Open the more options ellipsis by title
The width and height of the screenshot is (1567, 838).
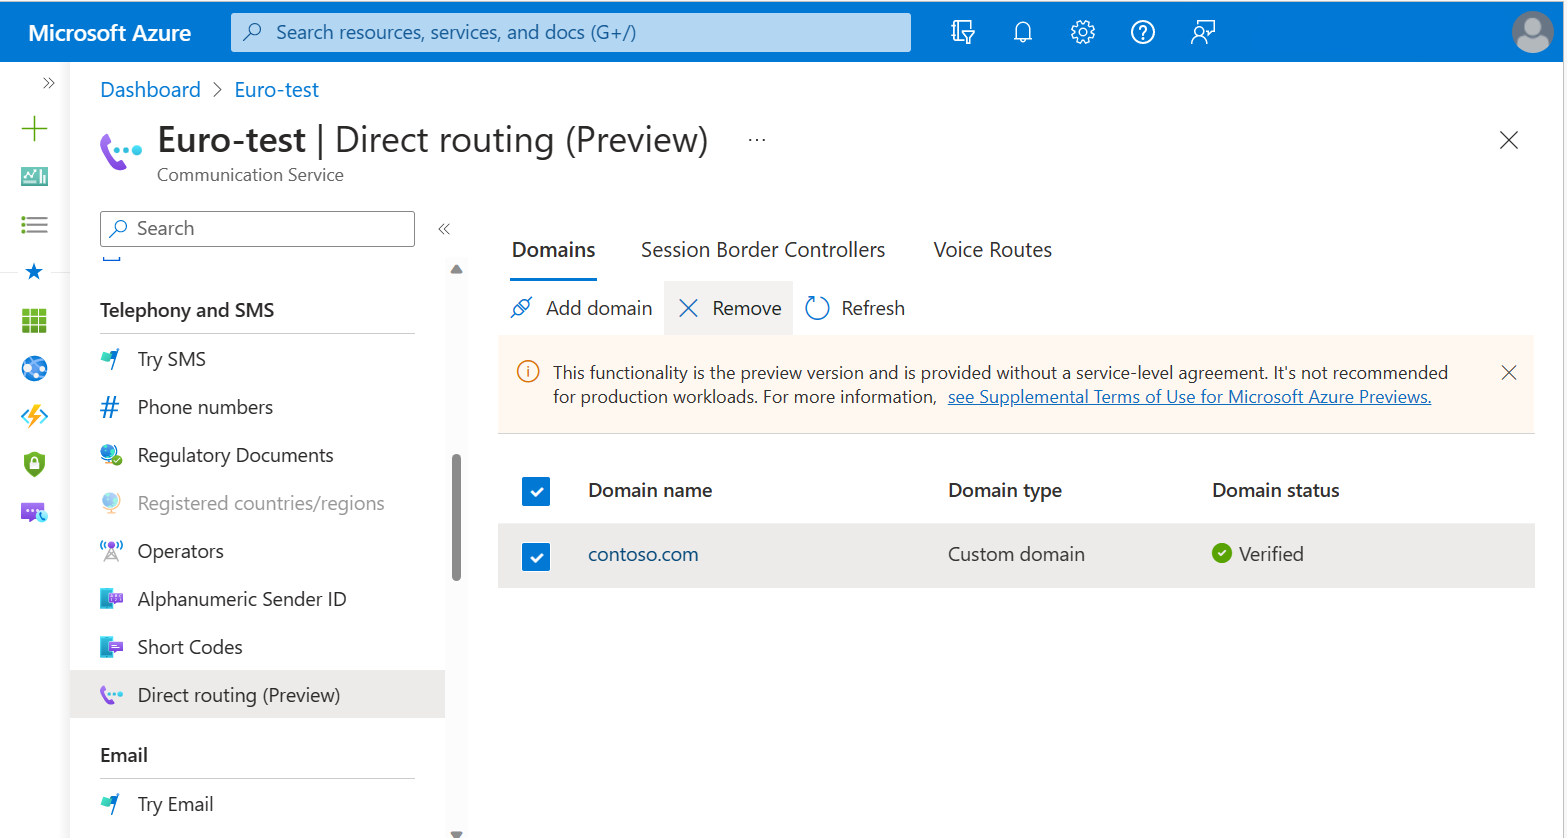click(757, 140)
